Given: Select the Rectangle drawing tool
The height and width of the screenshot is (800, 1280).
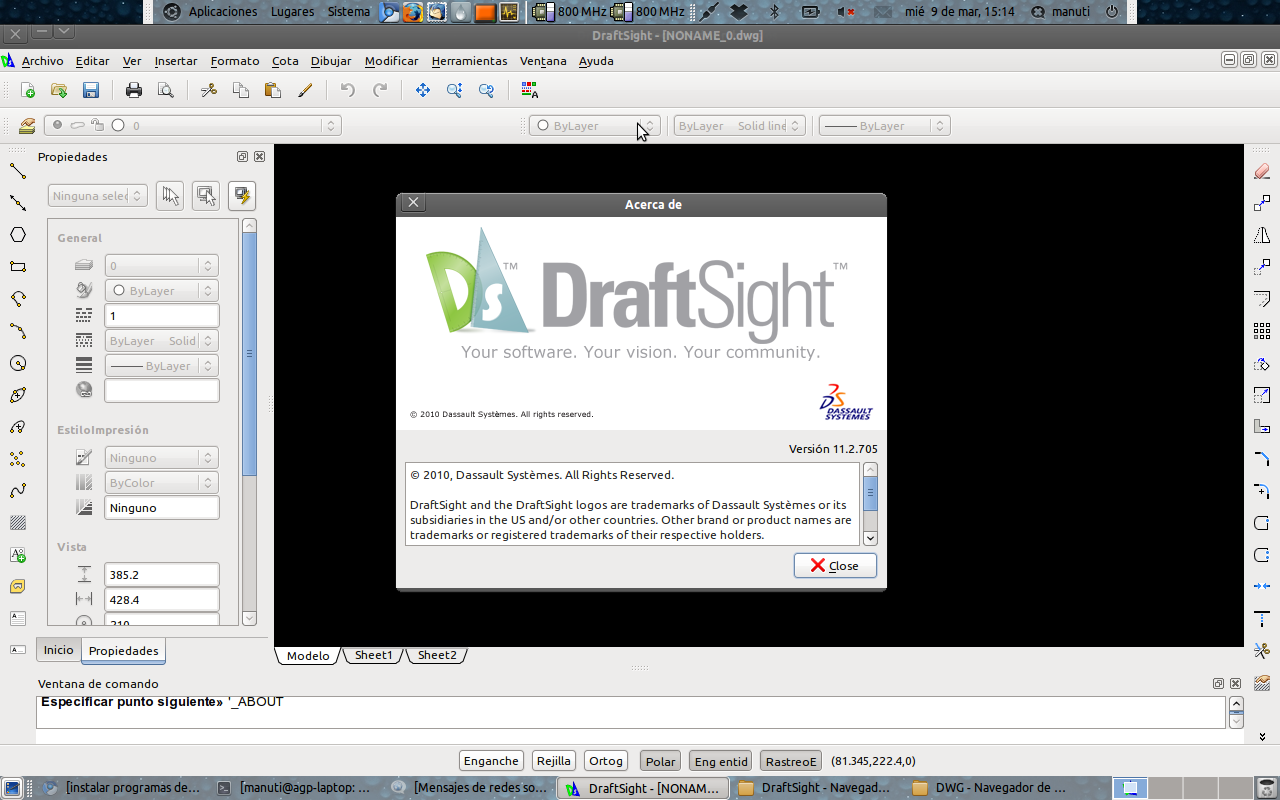Looking at the screenshot, I should [x=17, y=267].
